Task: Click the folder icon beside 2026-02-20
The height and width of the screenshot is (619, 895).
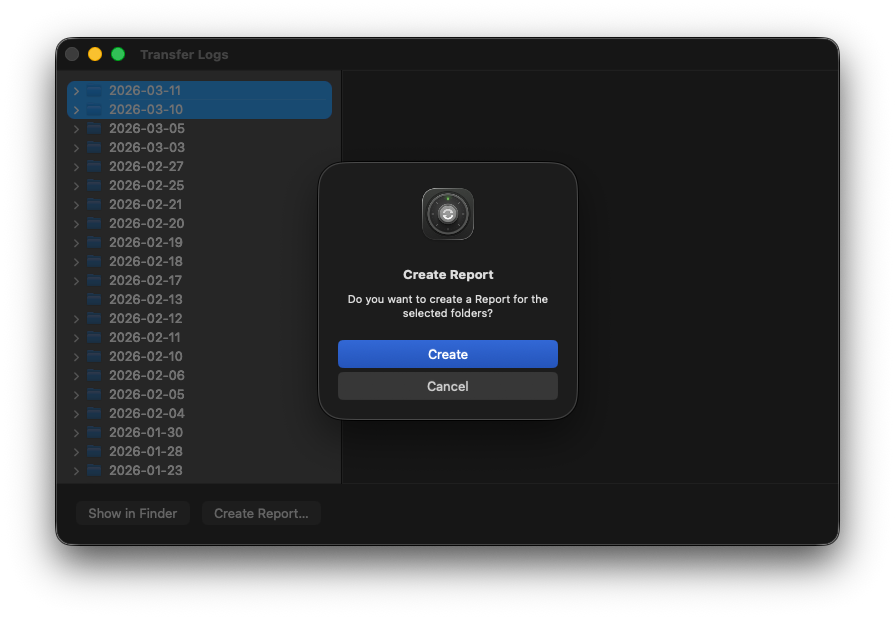Action: tap(94, 224)
